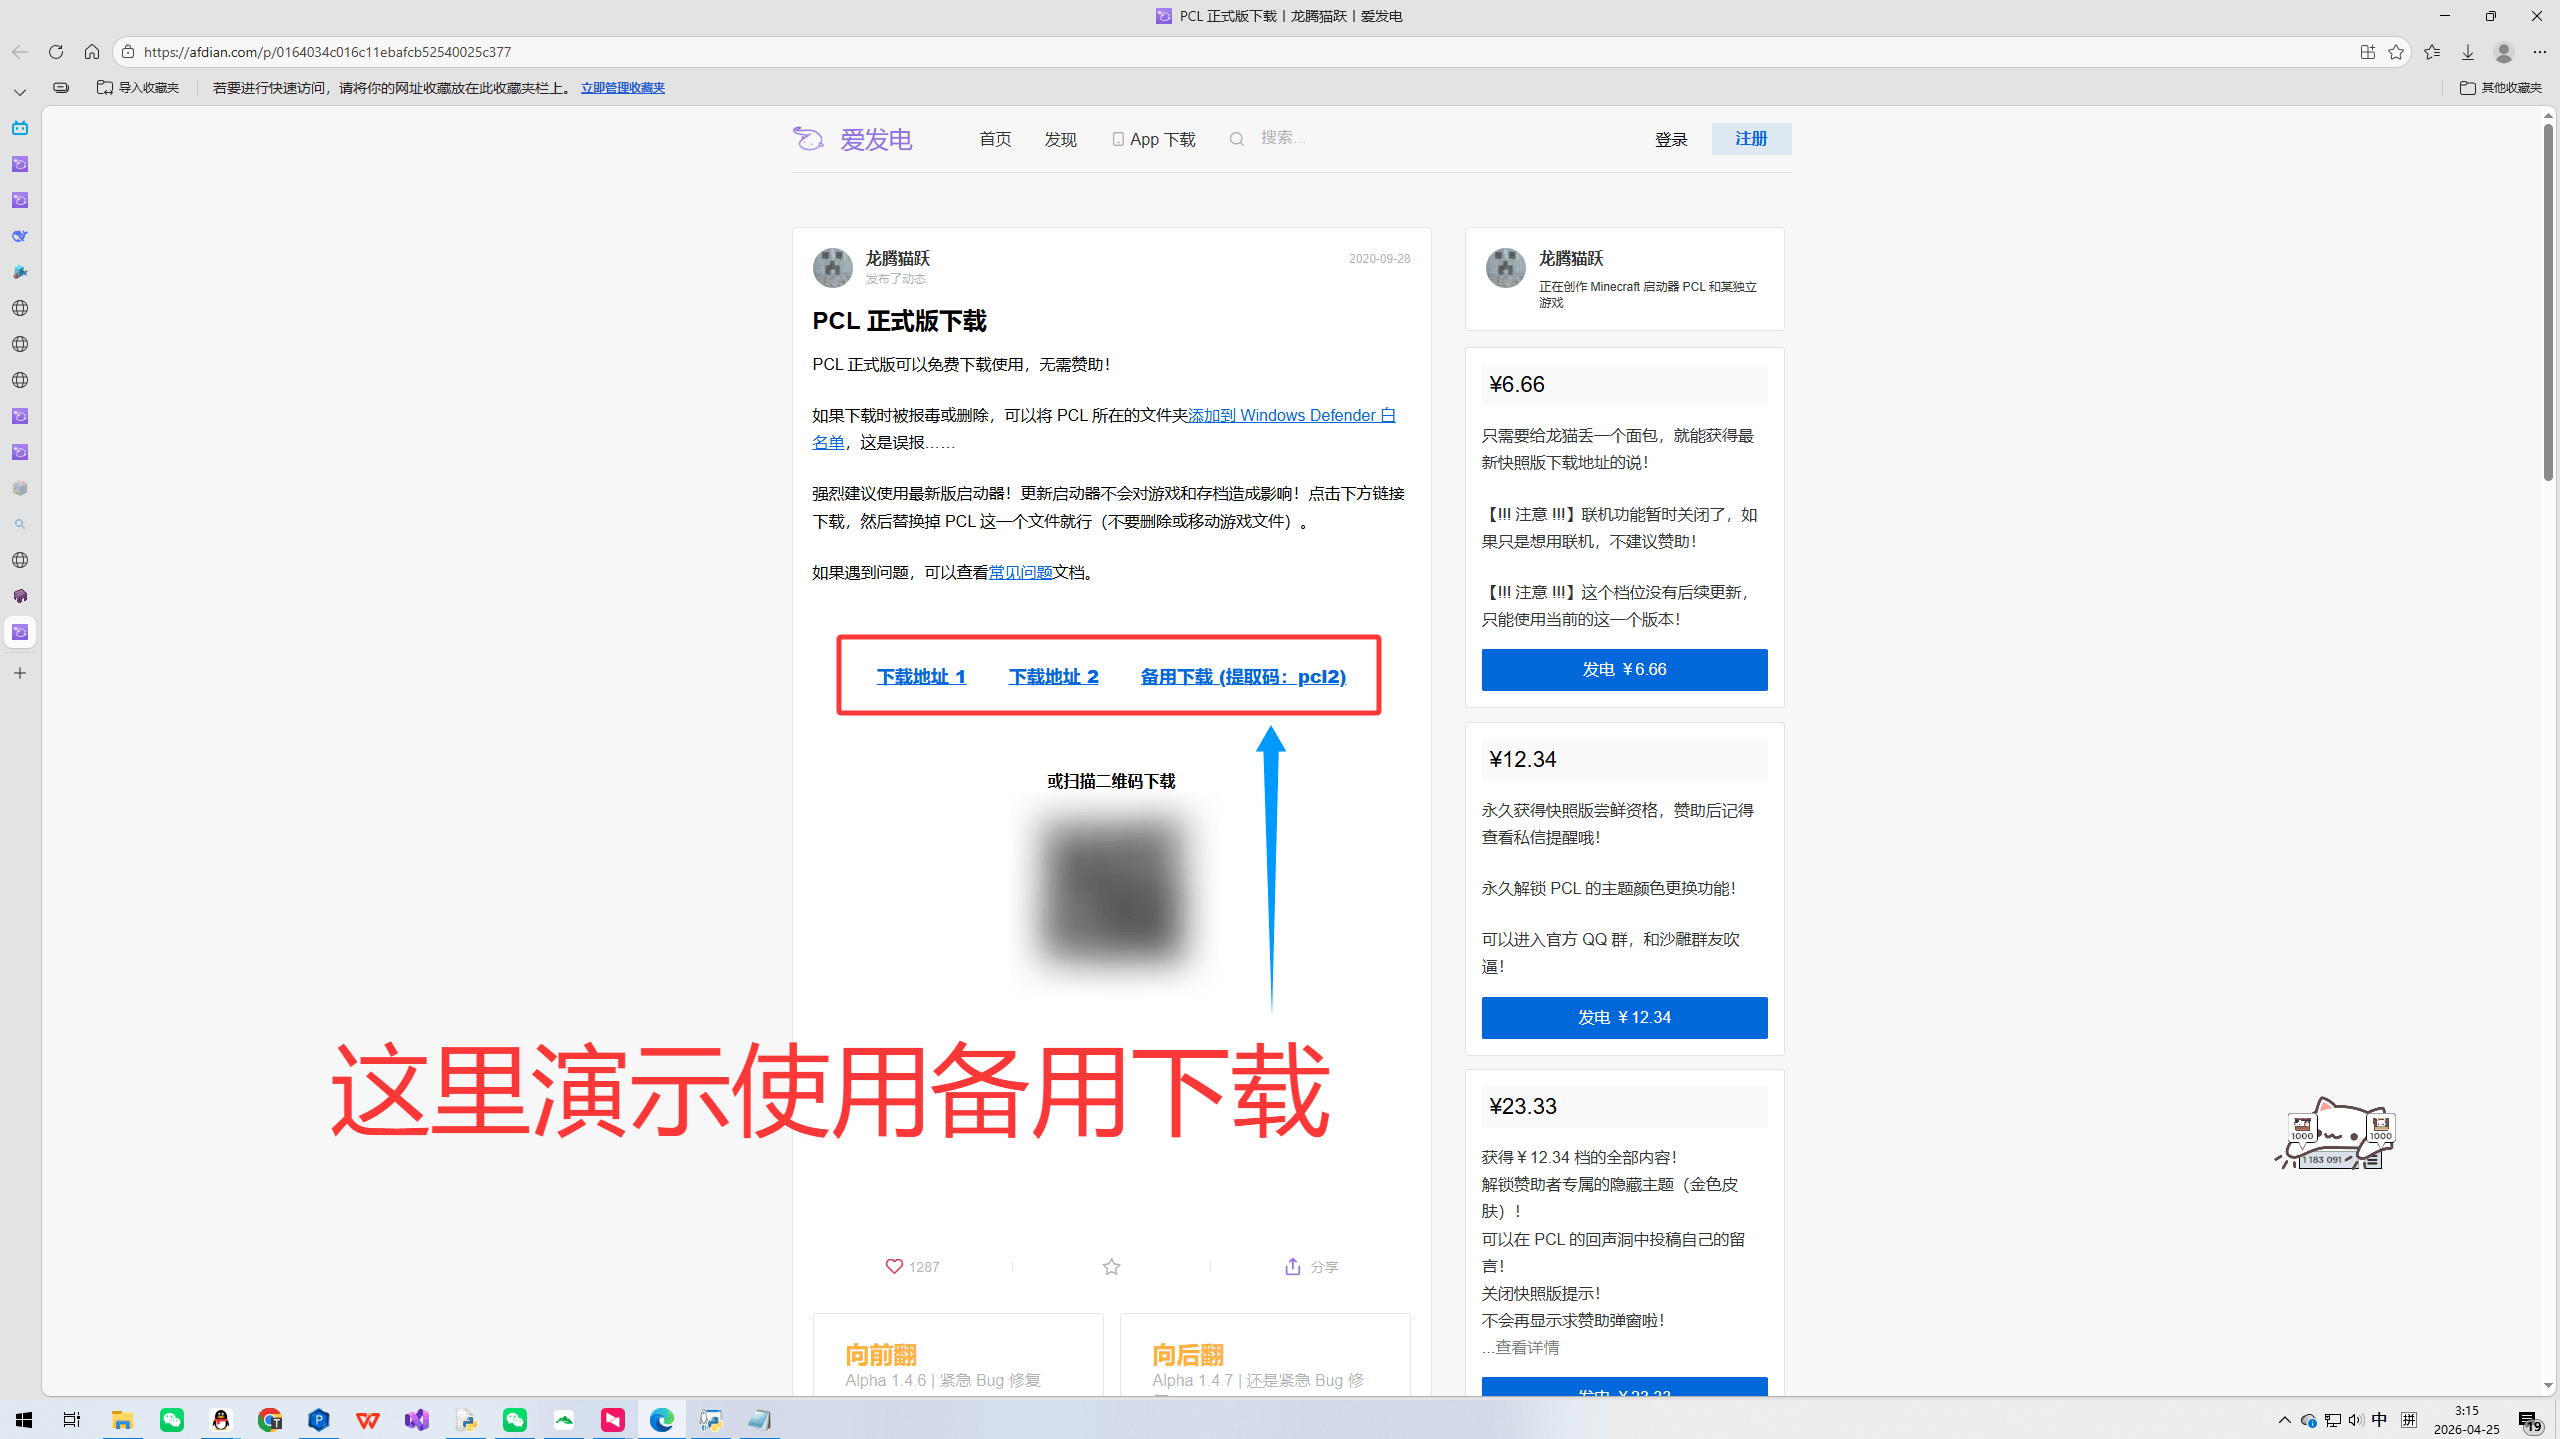
Task: Open the browser downloads icon
Action: coord(2468,52)
